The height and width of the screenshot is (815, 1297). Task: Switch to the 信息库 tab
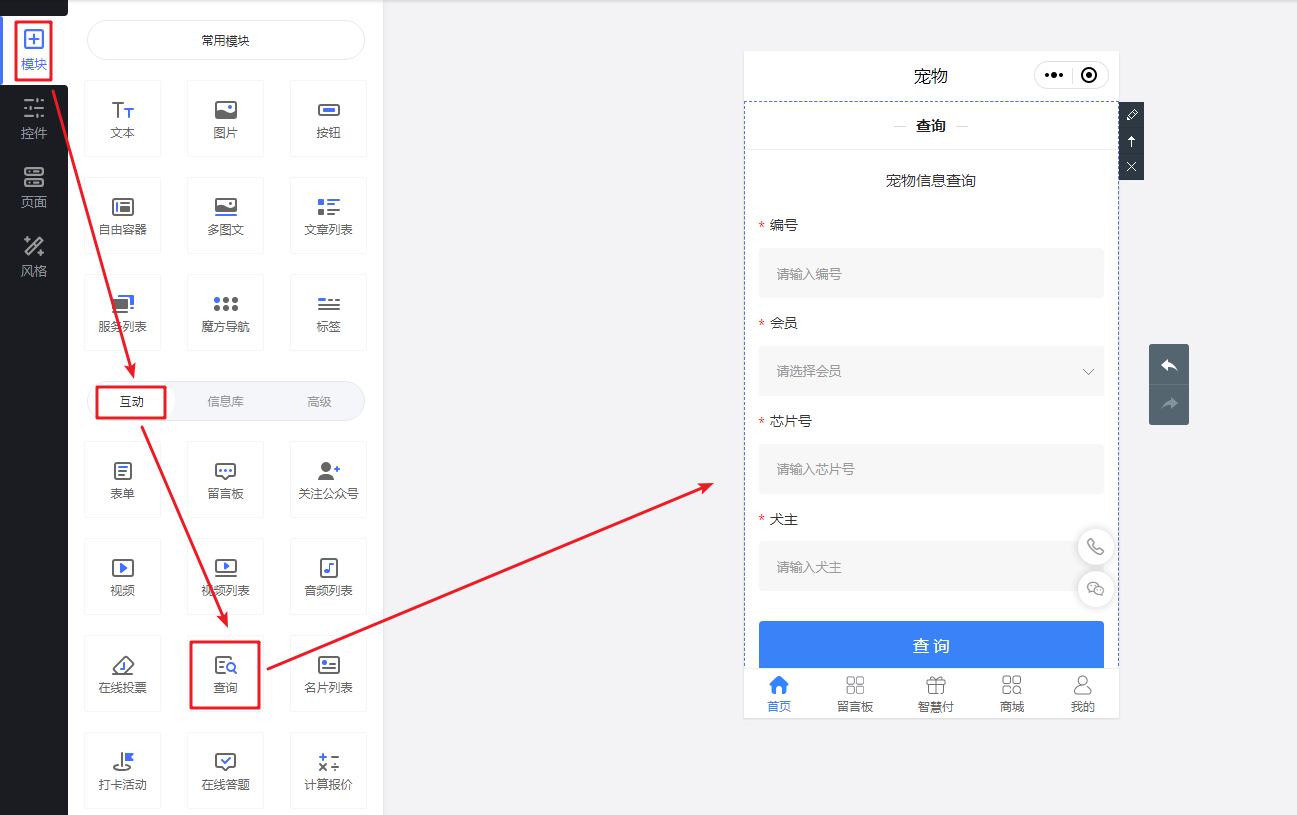pos(226,401)
